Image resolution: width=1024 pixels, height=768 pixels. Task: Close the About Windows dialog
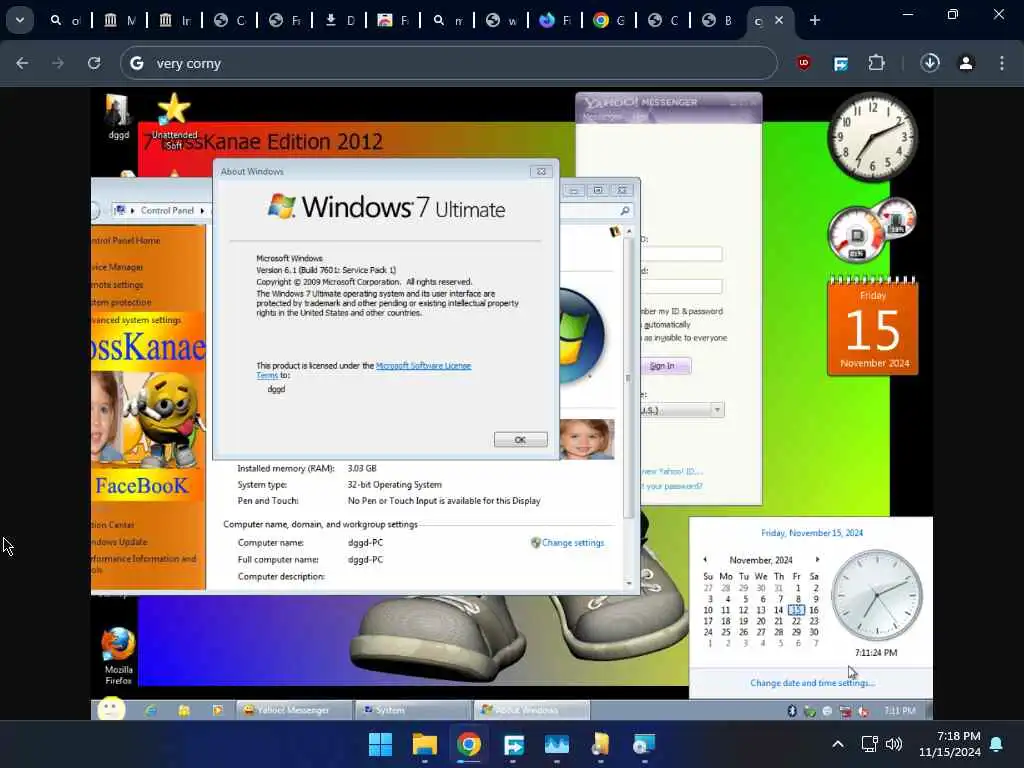[541, 171]
